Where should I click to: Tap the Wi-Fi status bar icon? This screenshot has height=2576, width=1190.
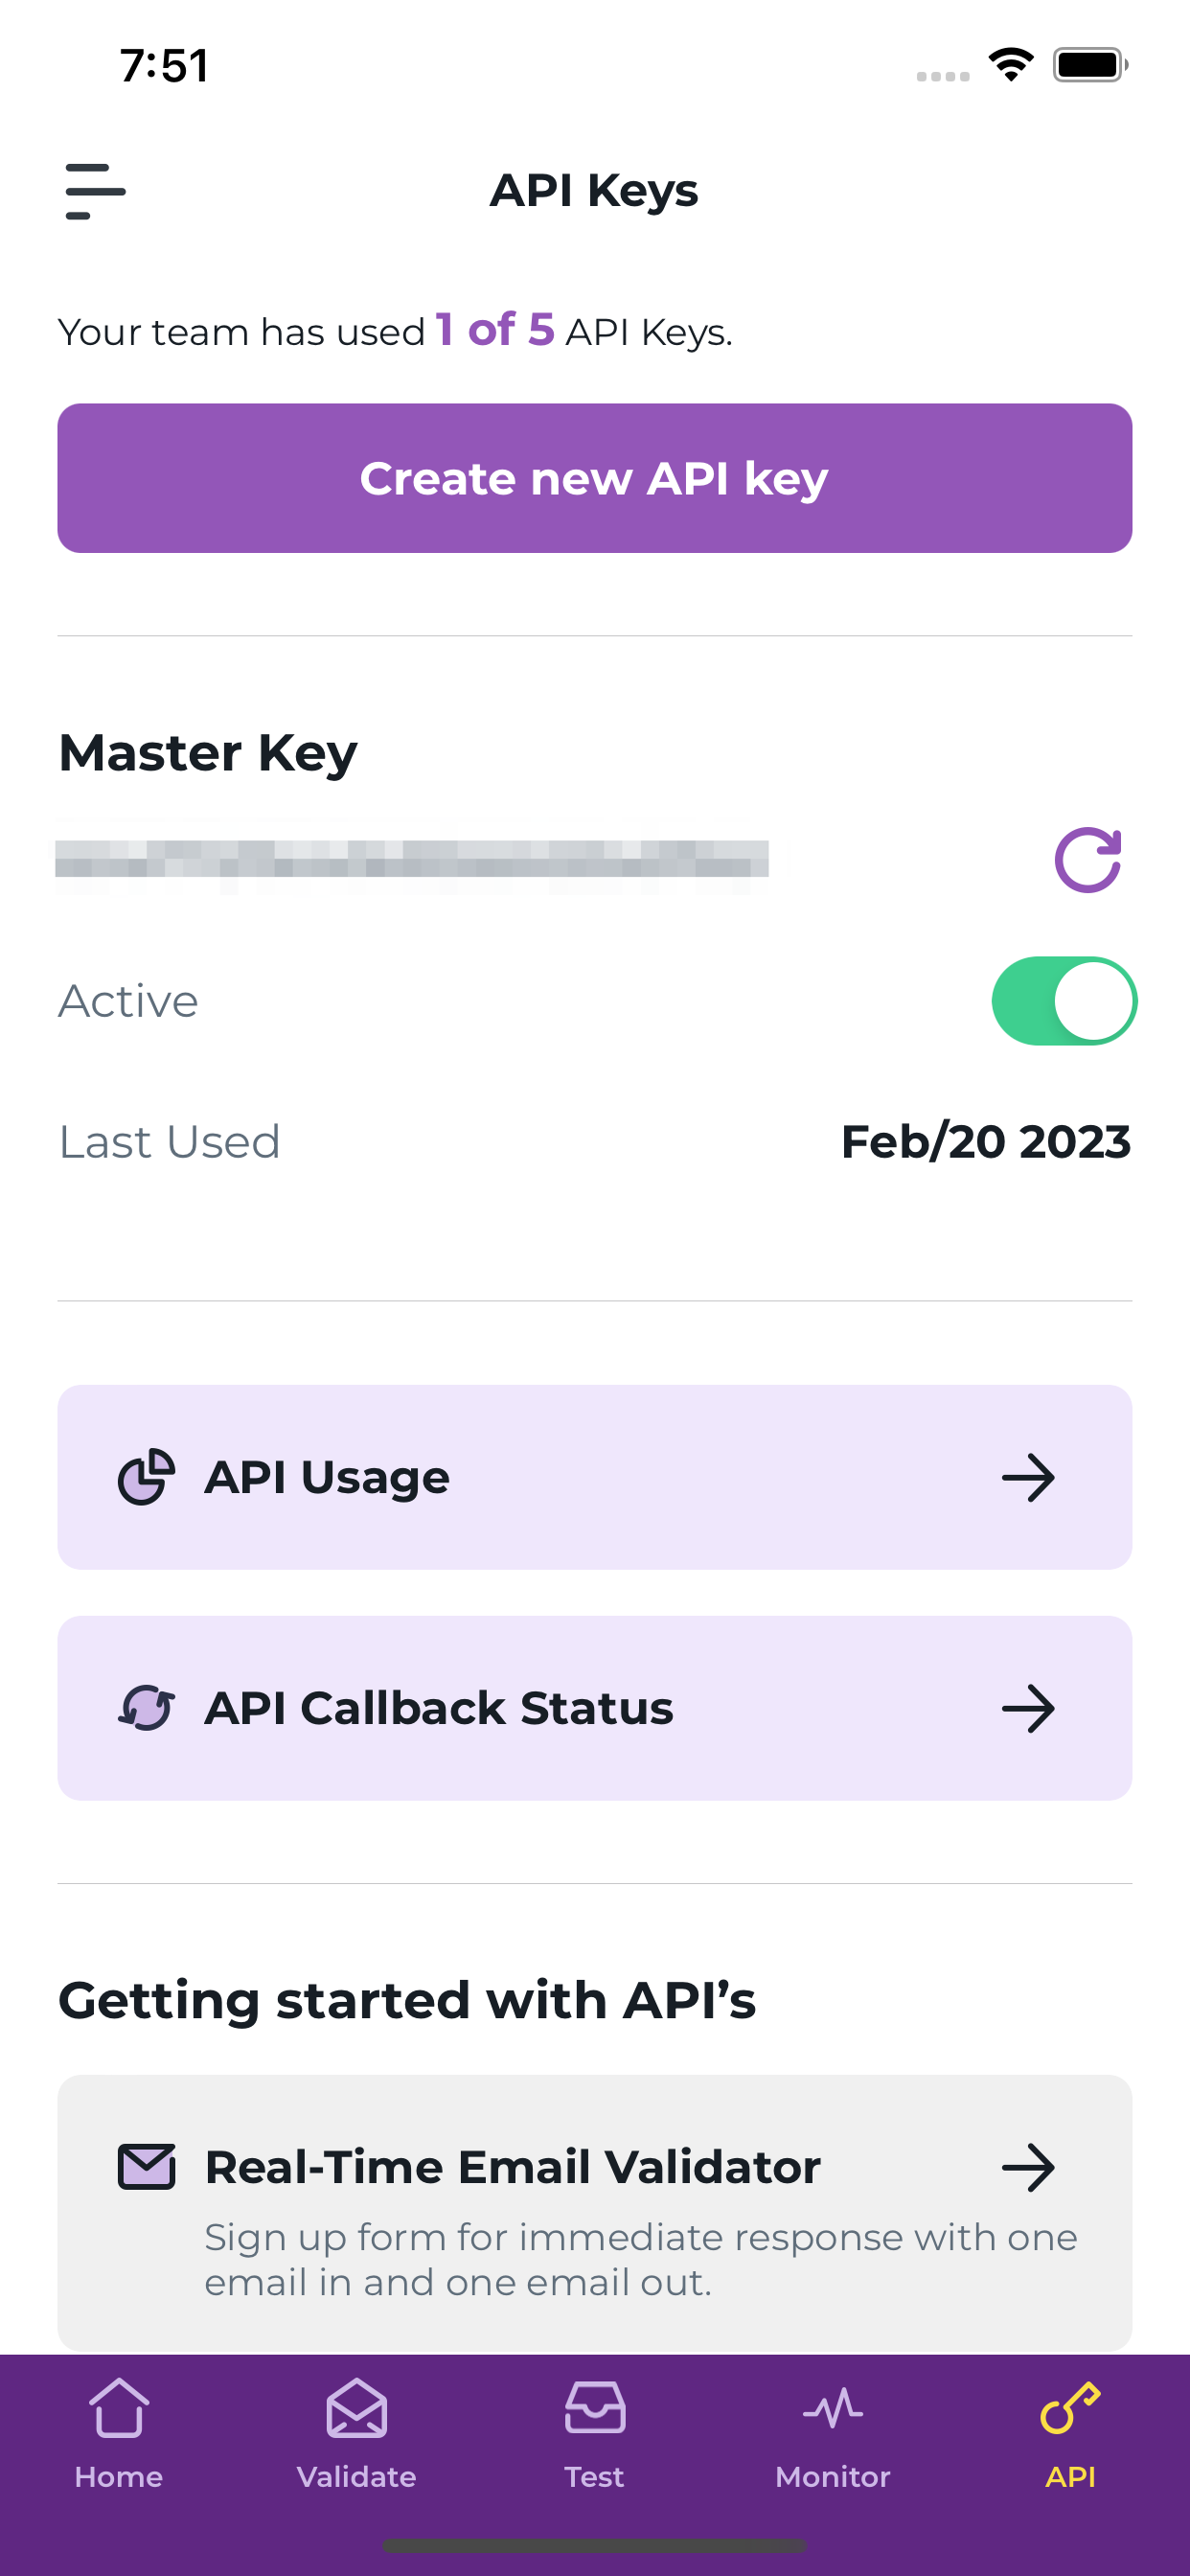point(1011,65)
